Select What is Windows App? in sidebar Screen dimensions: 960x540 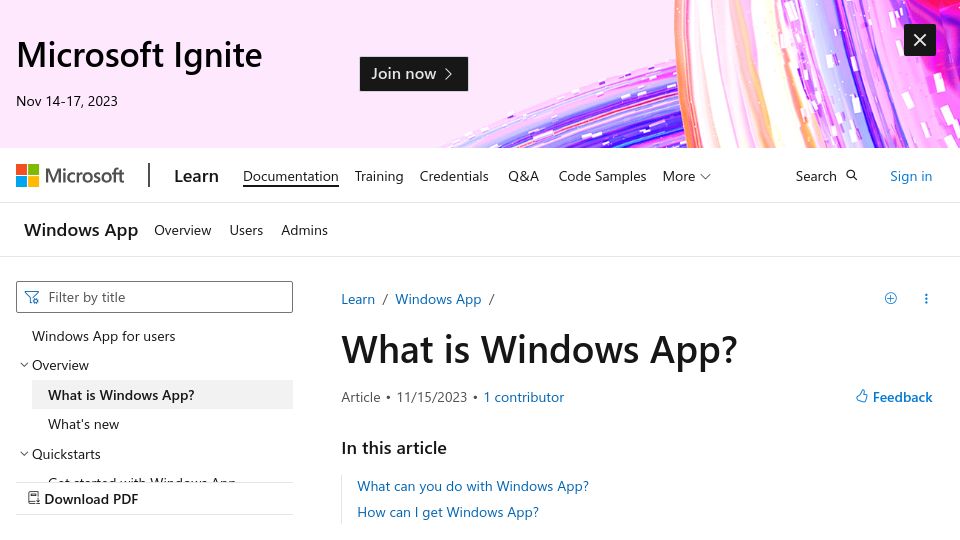pyautogui.click(x=162, y=395)
